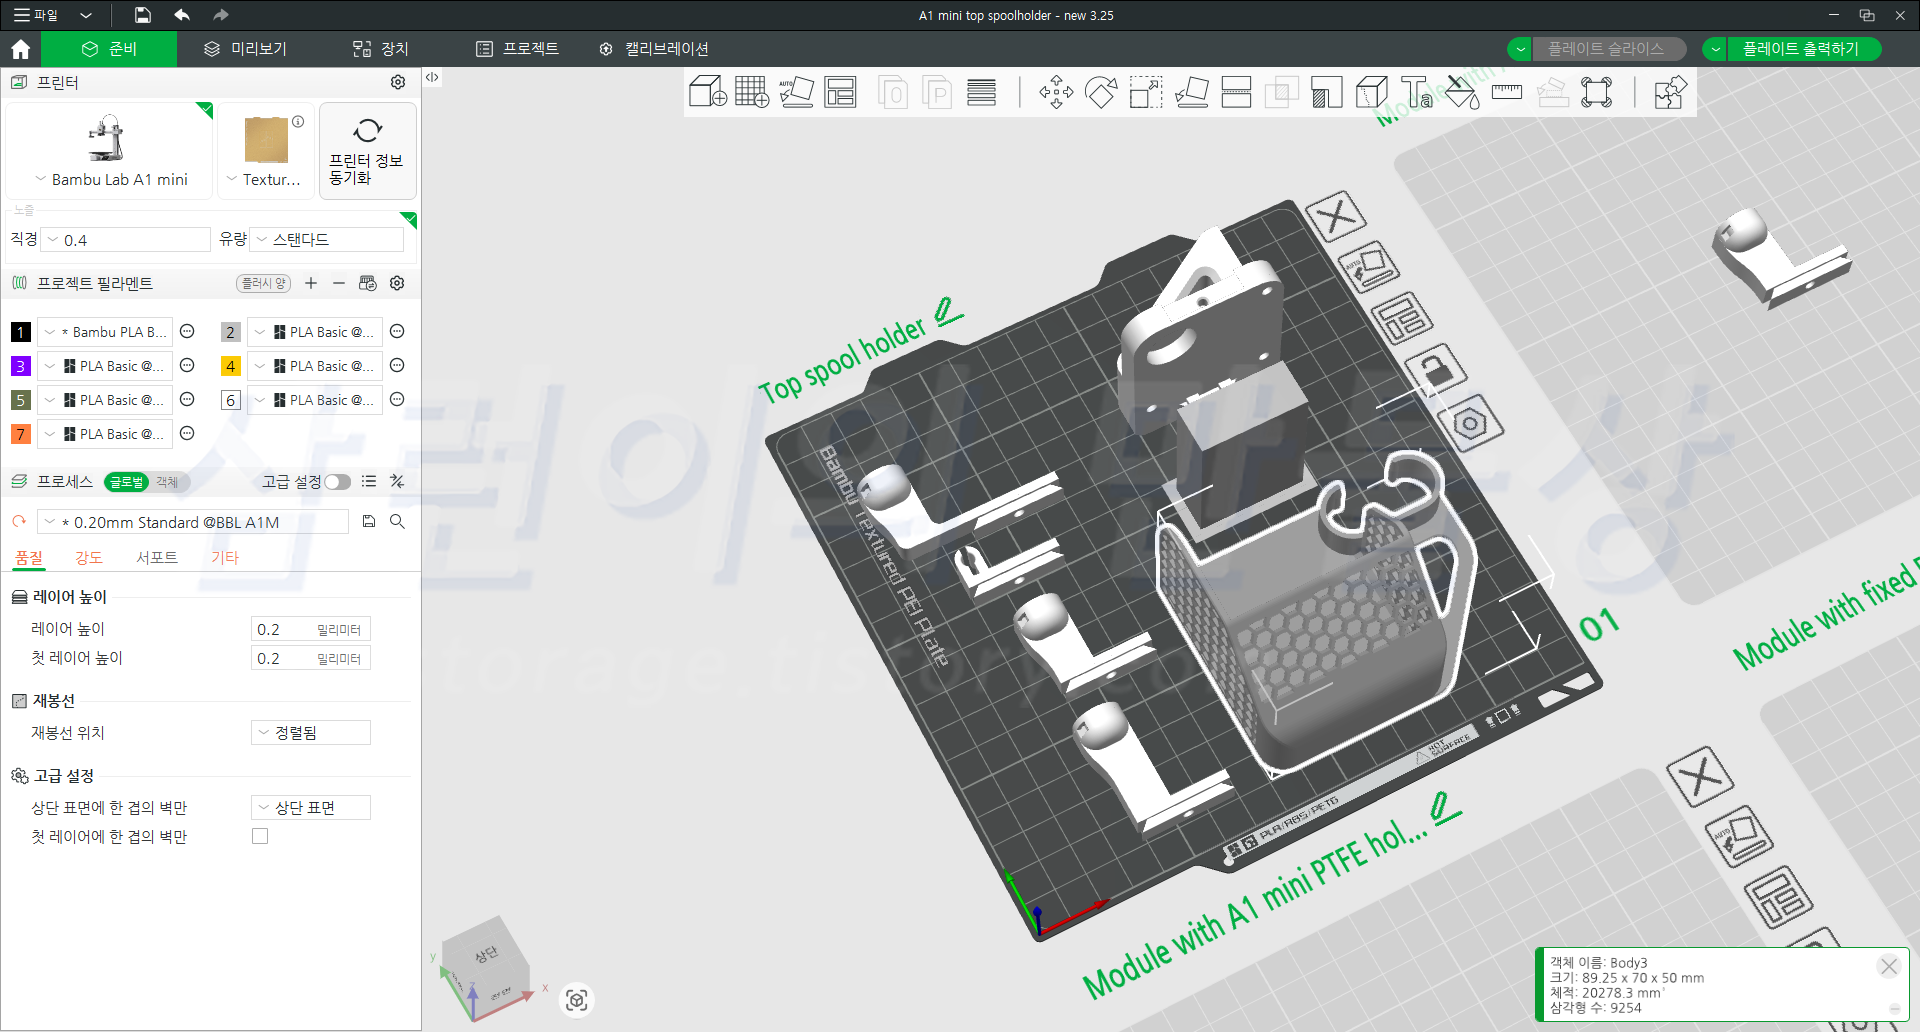Image resolution: width=1920 pixels, height=1032 pixels.
Task: Open printer settings gear icon
Action: coord(398,82)
